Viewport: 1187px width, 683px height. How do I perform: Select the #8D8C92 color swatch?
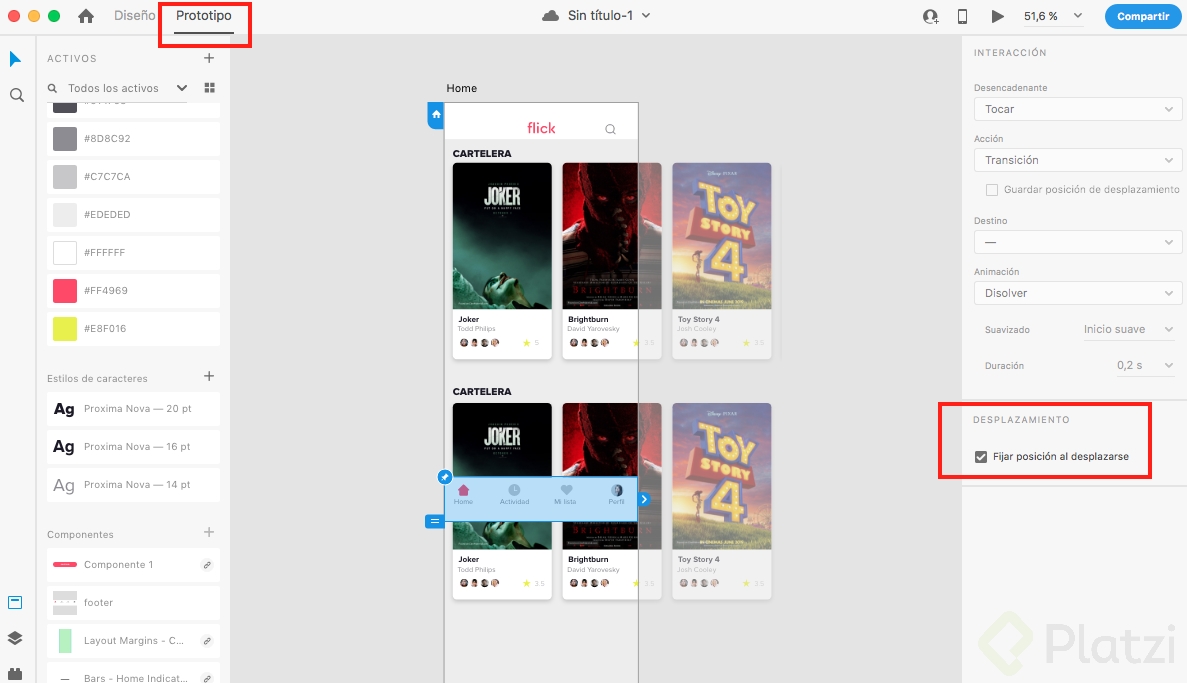[65, 139]
